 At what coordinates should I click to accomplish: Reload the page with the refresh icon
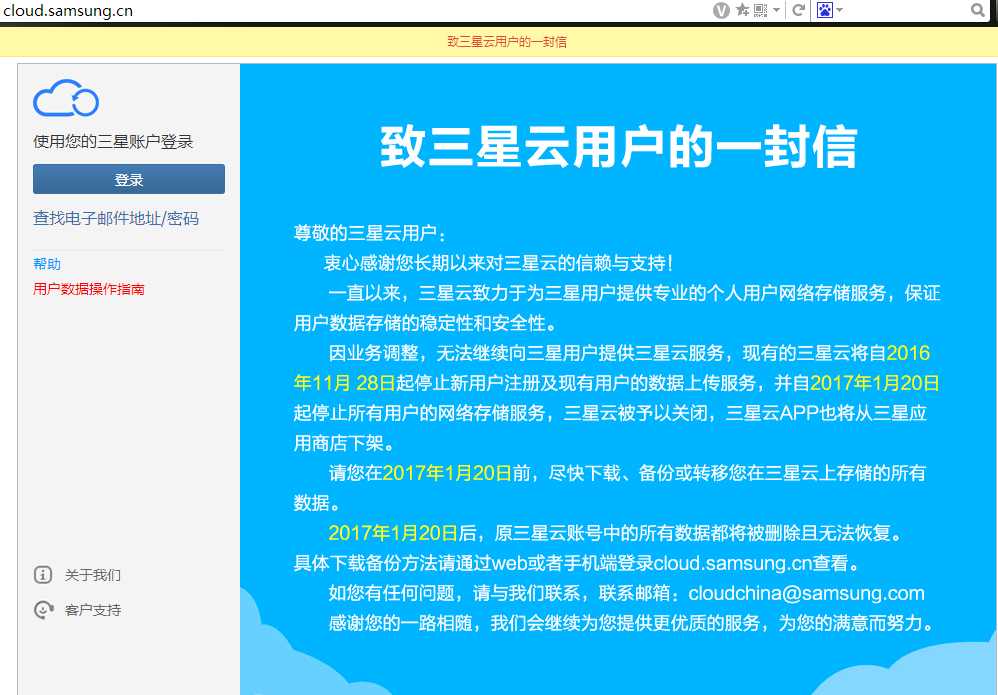pos(799,10)
